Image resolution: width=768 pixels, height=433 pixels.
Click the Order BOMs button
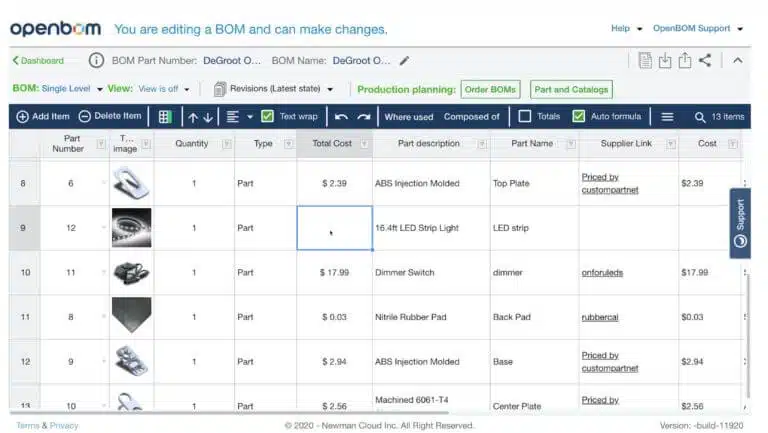tap(490, 90)
